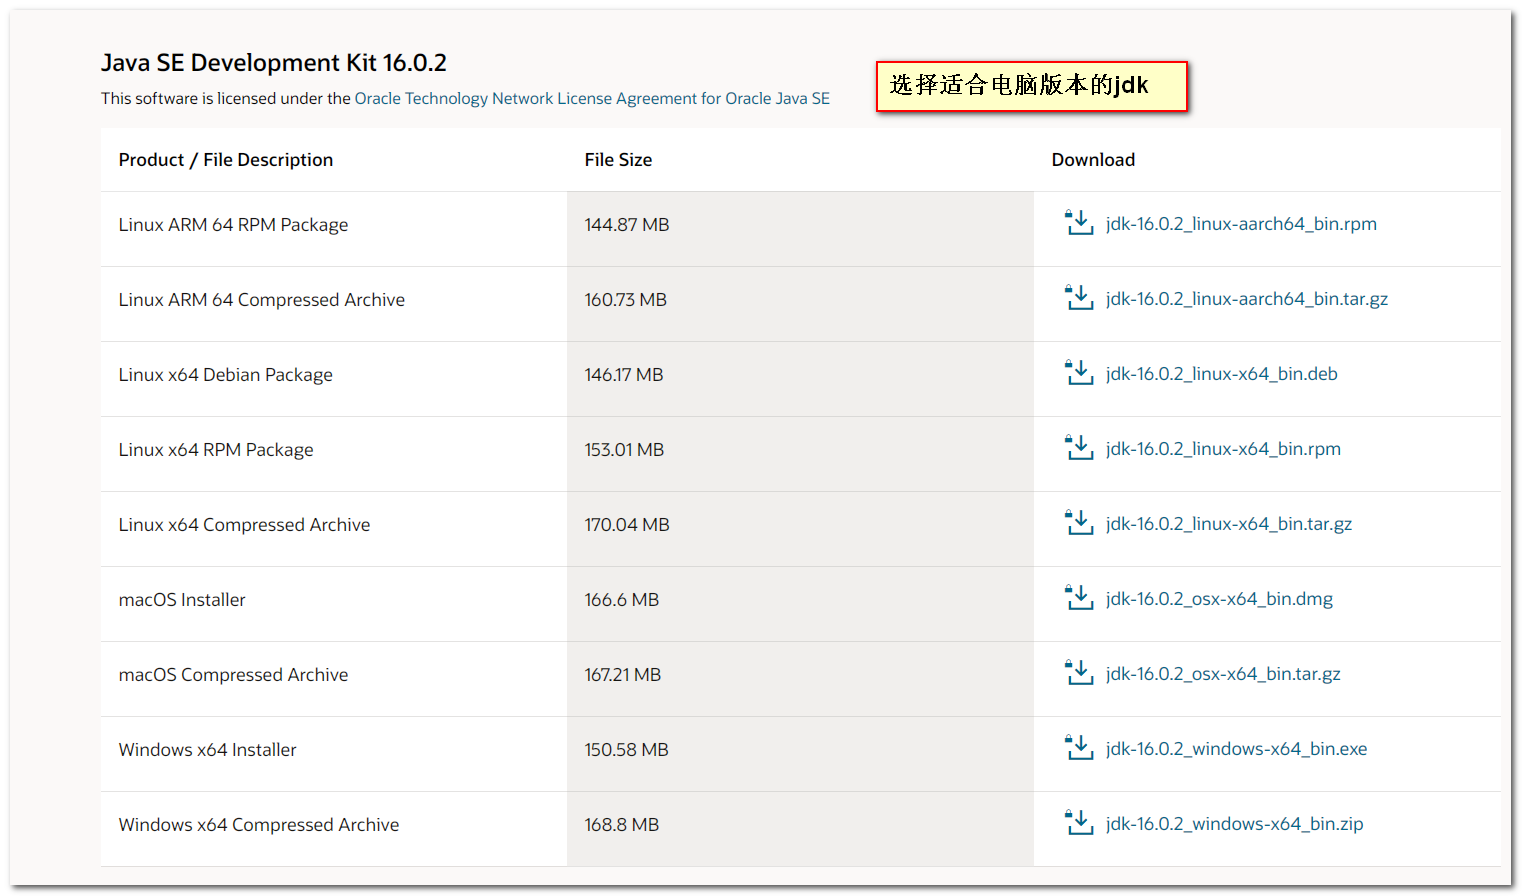Select 'Linux x64 Debian Package' text
Image resolution: width=1522 pixels, height=896 pixels.
[225, 375]
